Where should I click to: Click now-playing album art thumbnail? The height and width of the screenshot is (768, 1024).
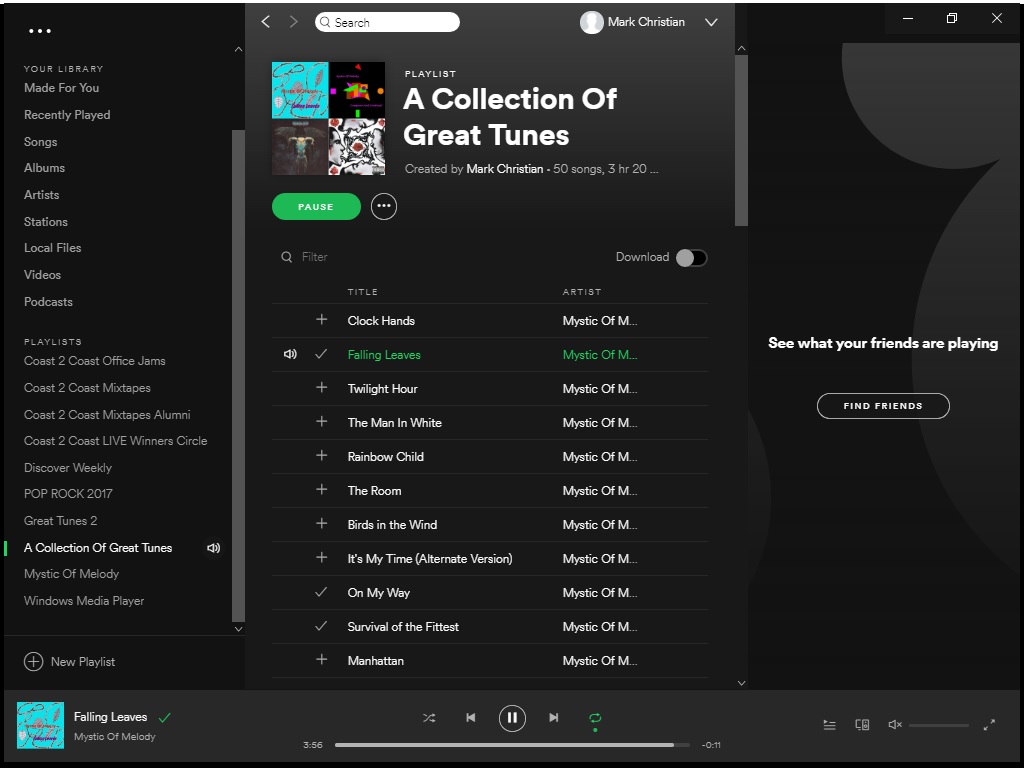coord(40,725)
